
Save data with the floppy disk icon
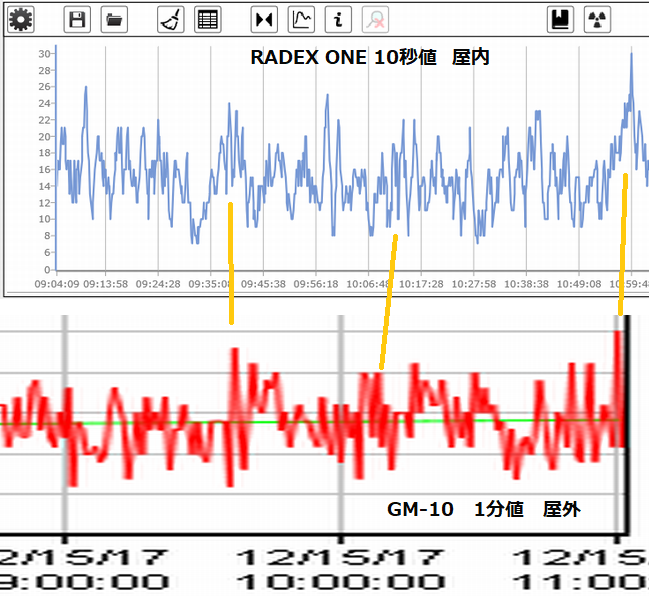[77, 19]
